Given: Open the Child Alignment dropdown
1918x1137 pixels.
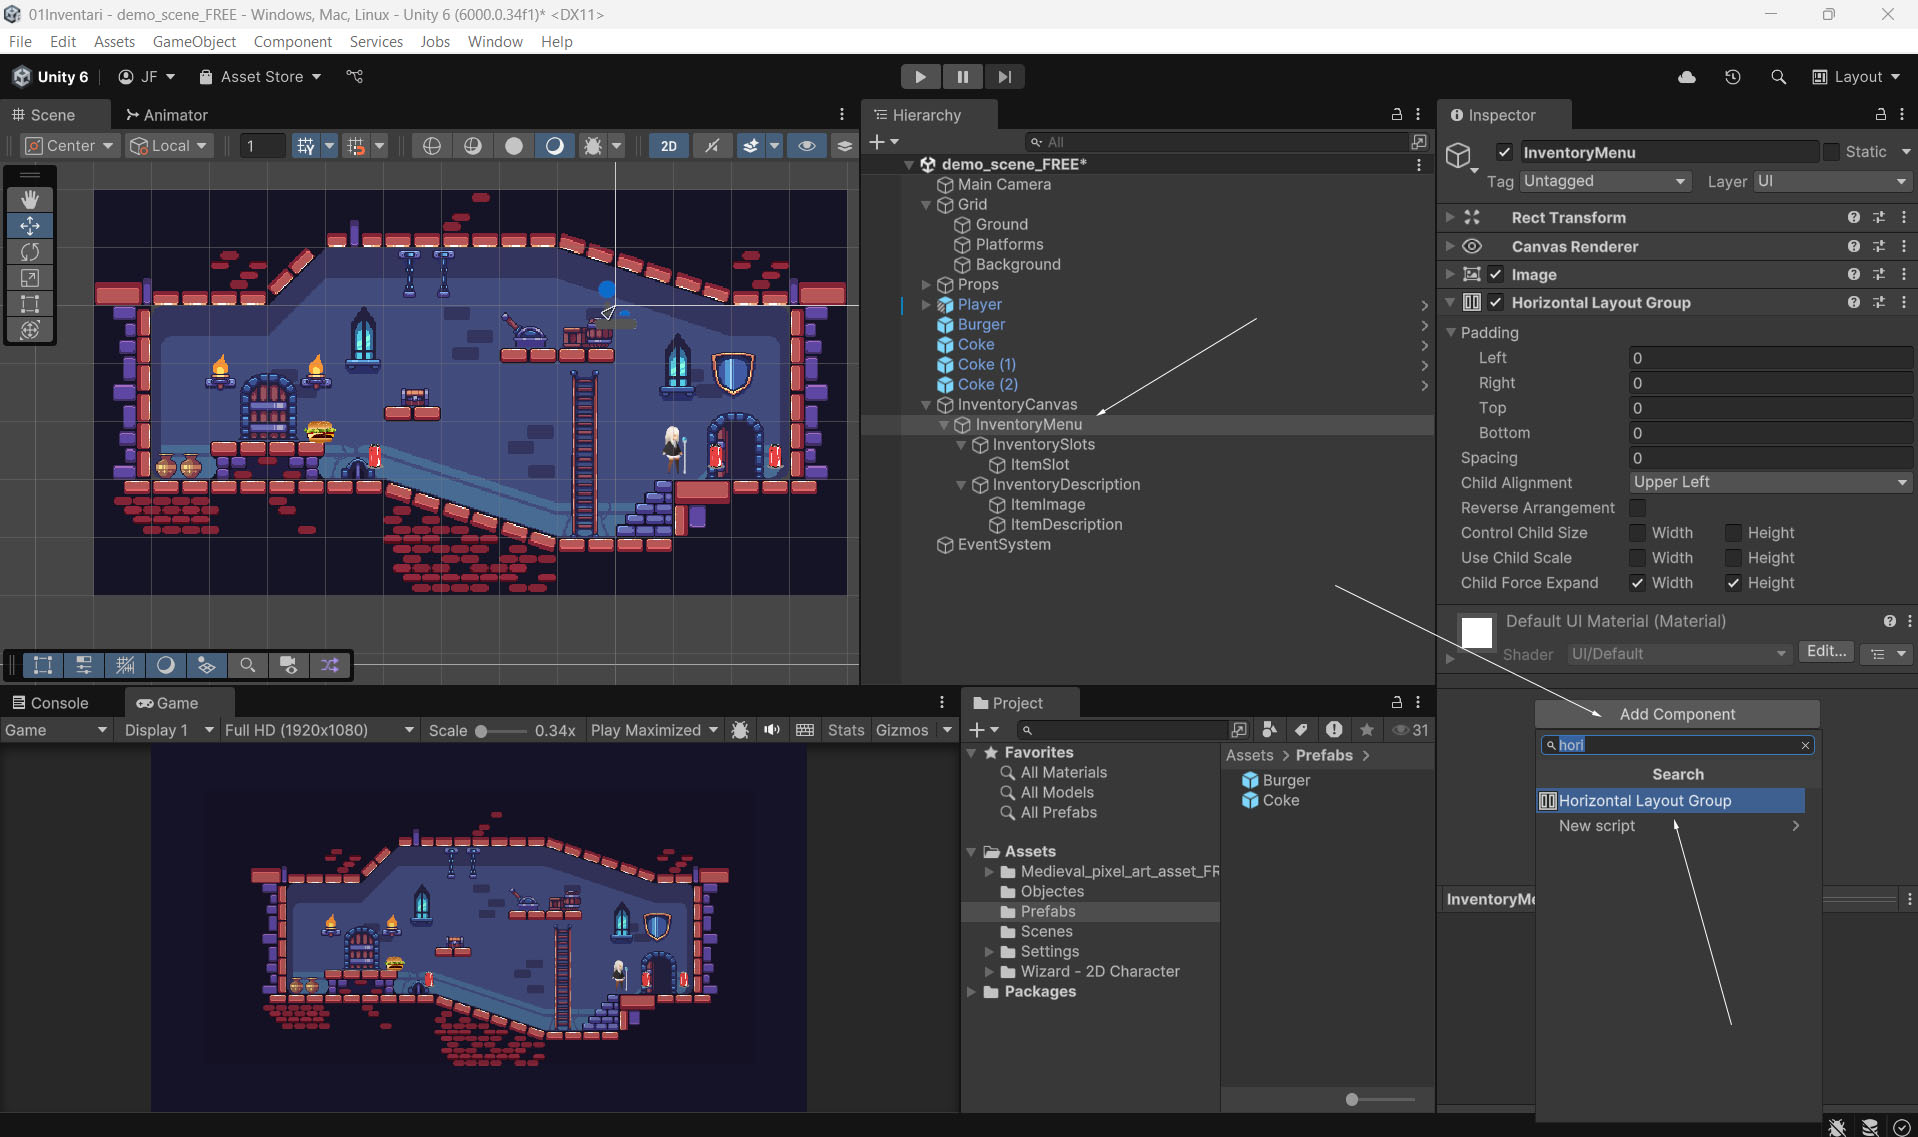Looking at the screenshot, I should tap(1770, 482).
